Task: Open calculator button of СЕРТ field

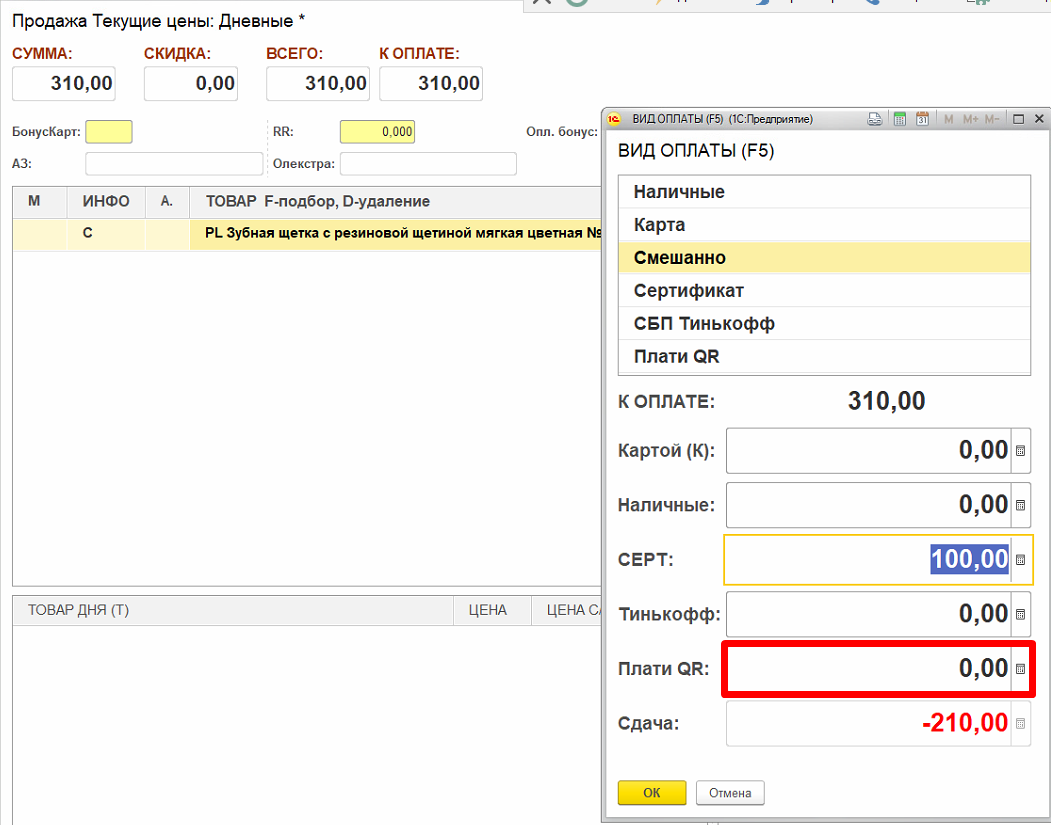Action: 1020,560
